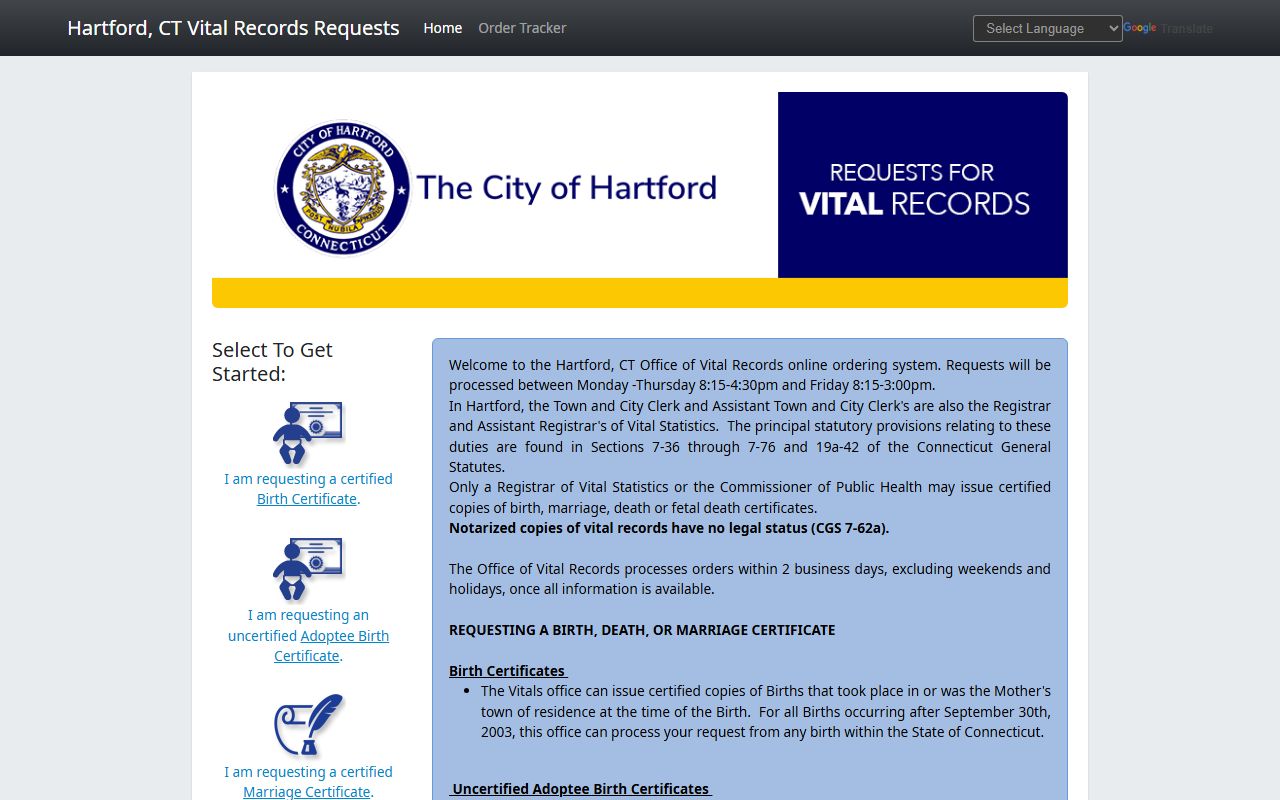Screen dimensions: 1280x800
Task: Click the scroll and quill Marriage Certificate icon
Action: pos(308,725)
